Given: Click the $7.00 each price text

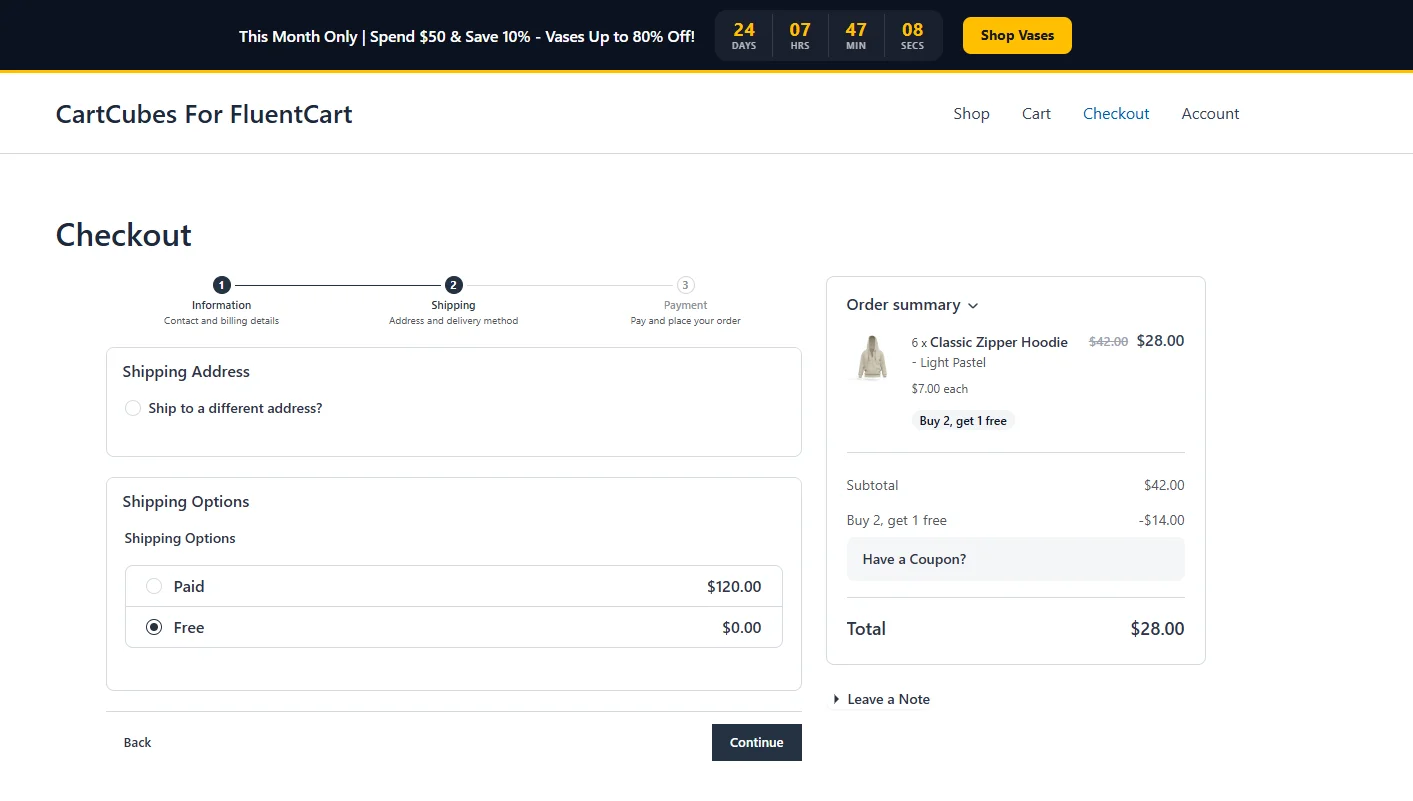Looking at the screenshot, I should (940, 389).
